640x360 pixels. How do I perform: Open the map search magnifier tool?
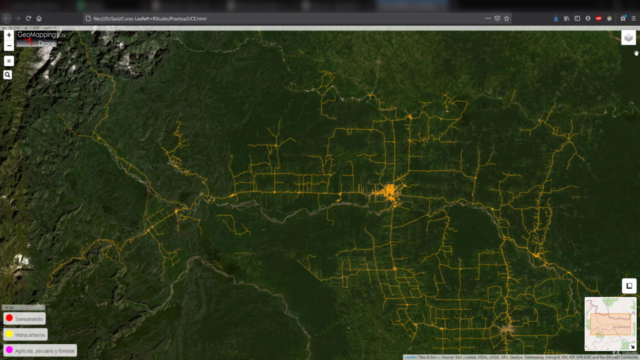tap(7, 75)
